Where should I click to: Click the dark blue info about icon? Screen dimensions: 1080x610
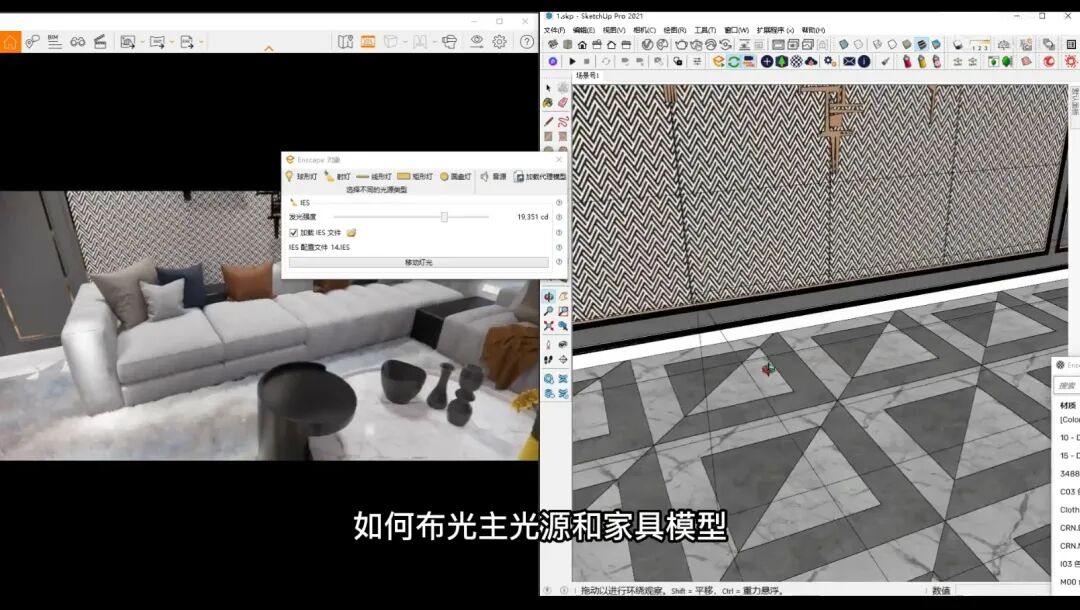[x=864, y=61]
